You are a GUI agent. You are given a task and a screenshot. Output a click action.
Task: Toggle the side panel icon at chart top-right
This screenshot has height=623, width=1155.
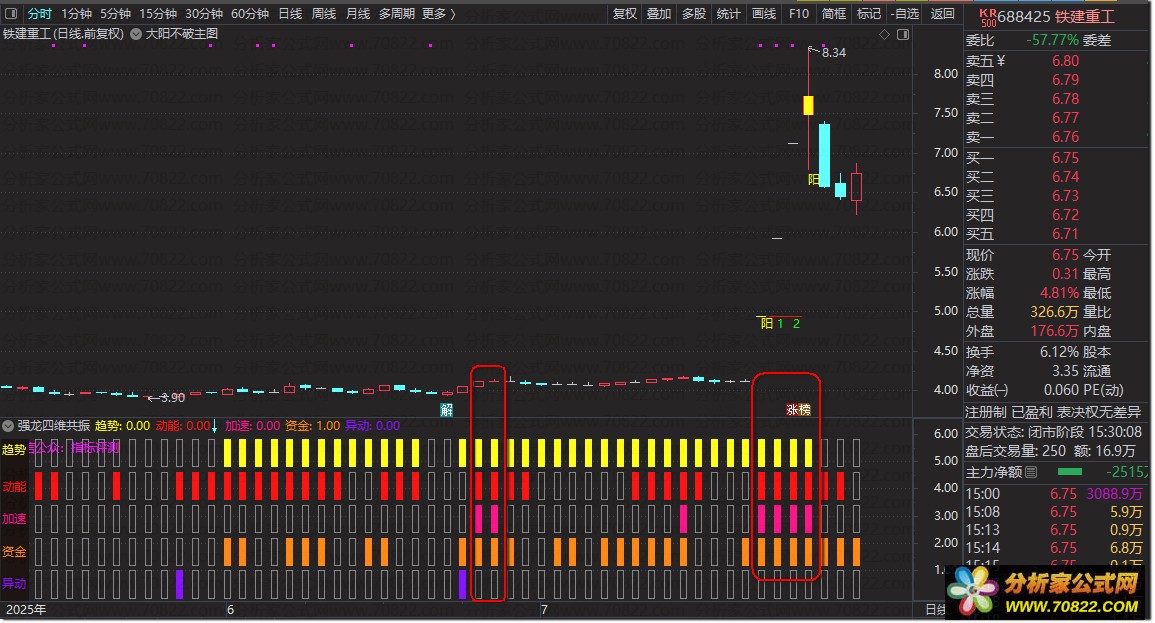(x=903, y=35)
